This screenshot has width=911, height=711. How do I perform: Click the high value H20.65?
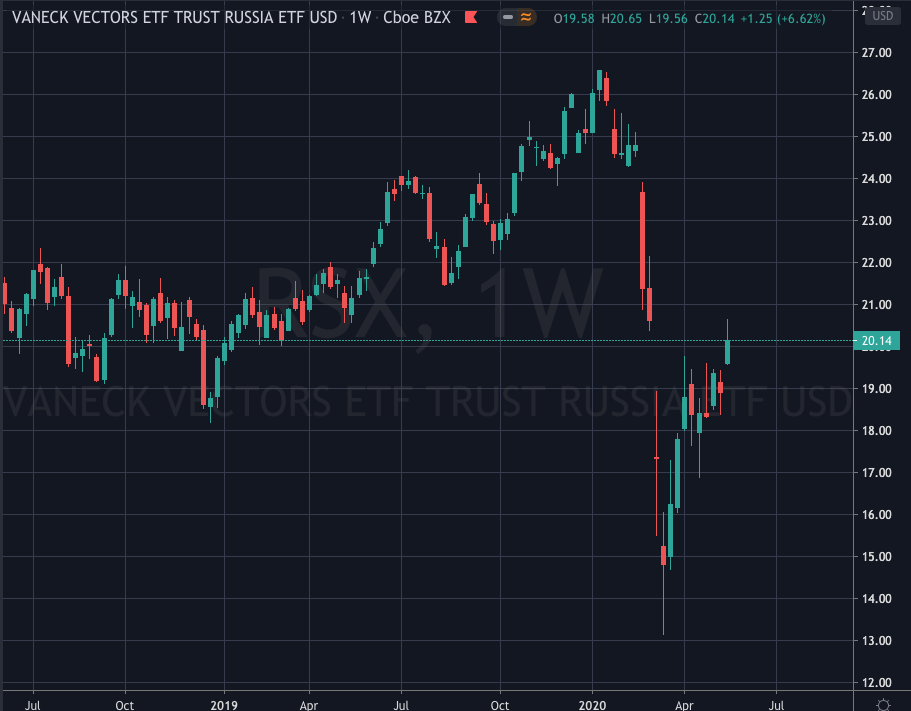coord(622,19)
